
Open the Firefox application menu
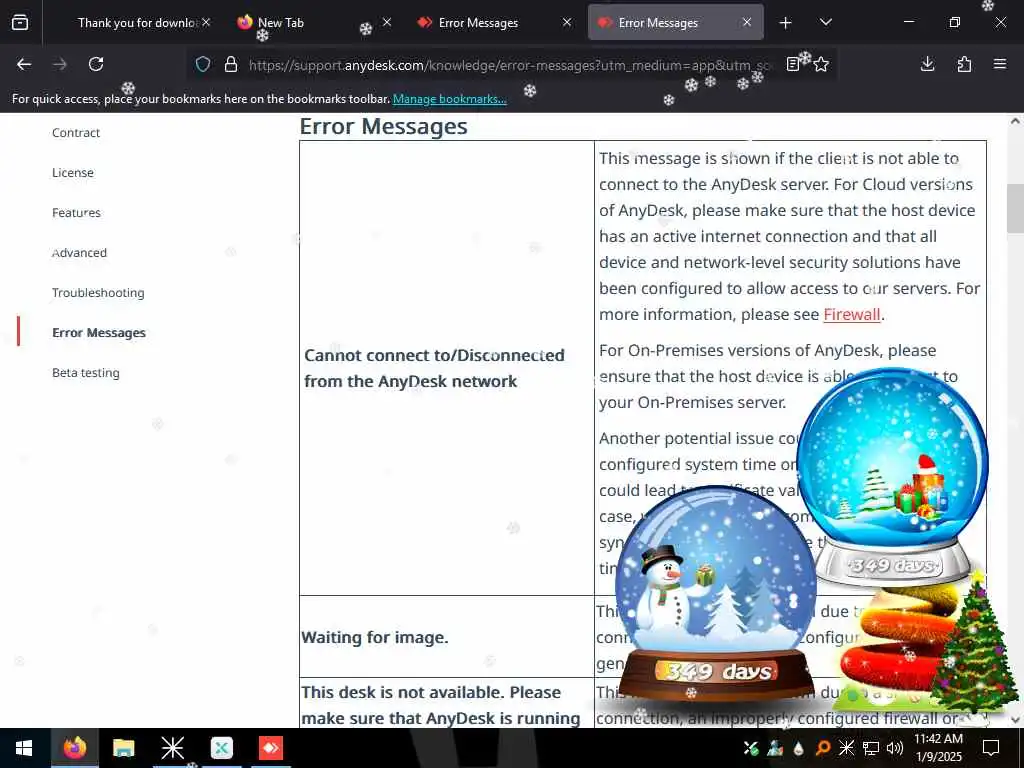(1000, 64)
